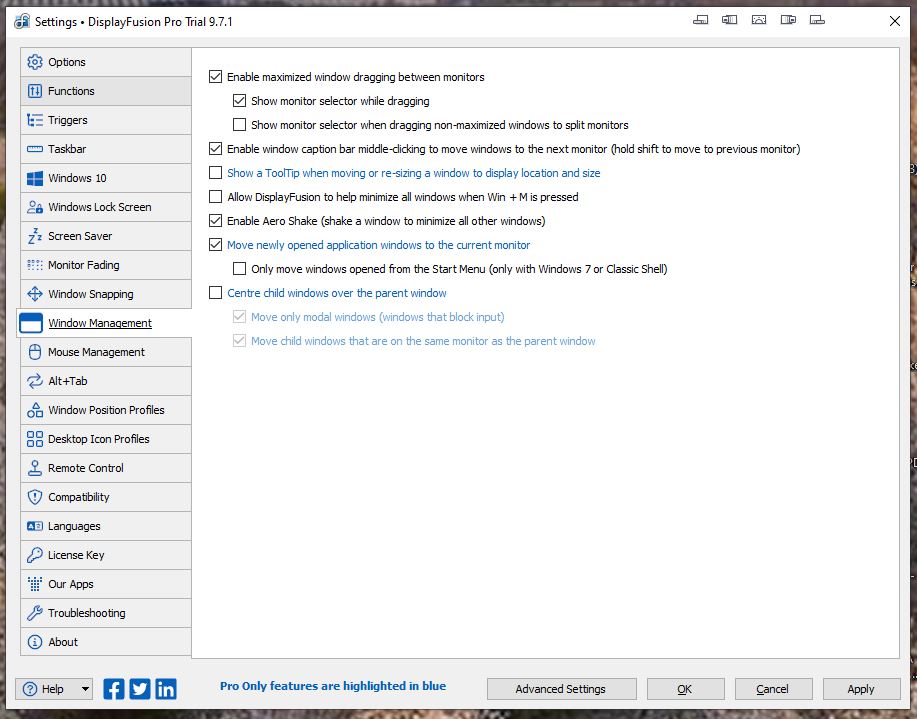Switch to the Window Snapping section
This screenshot has width=917, height=719.
90,294
